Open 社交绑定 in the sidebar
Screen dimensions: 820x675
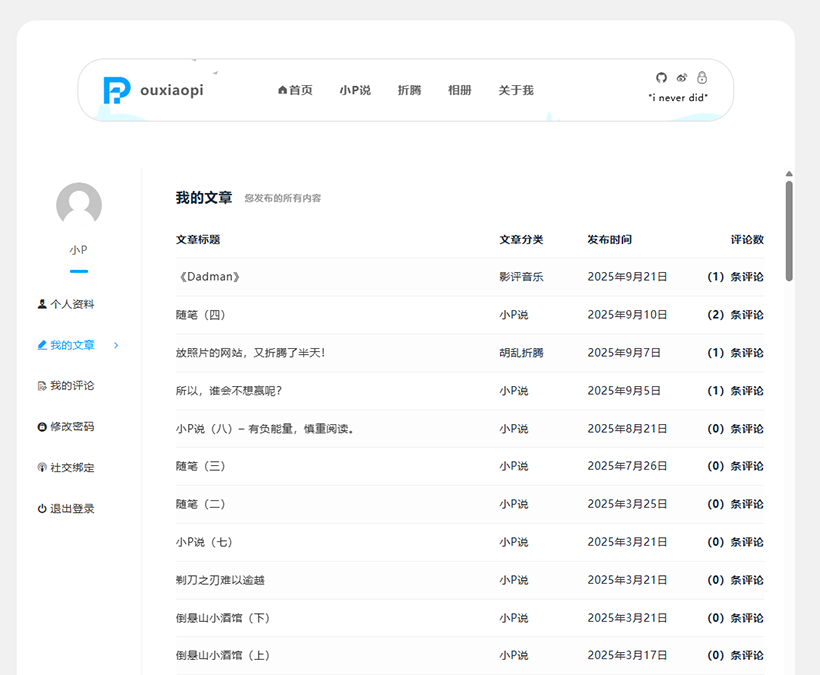click(x=72, y=468)
